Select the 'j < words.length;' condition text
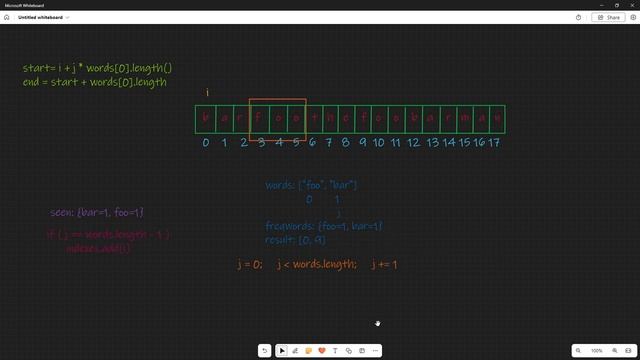The height and width of the screenshot is (360, 640). tap(317, 264)
